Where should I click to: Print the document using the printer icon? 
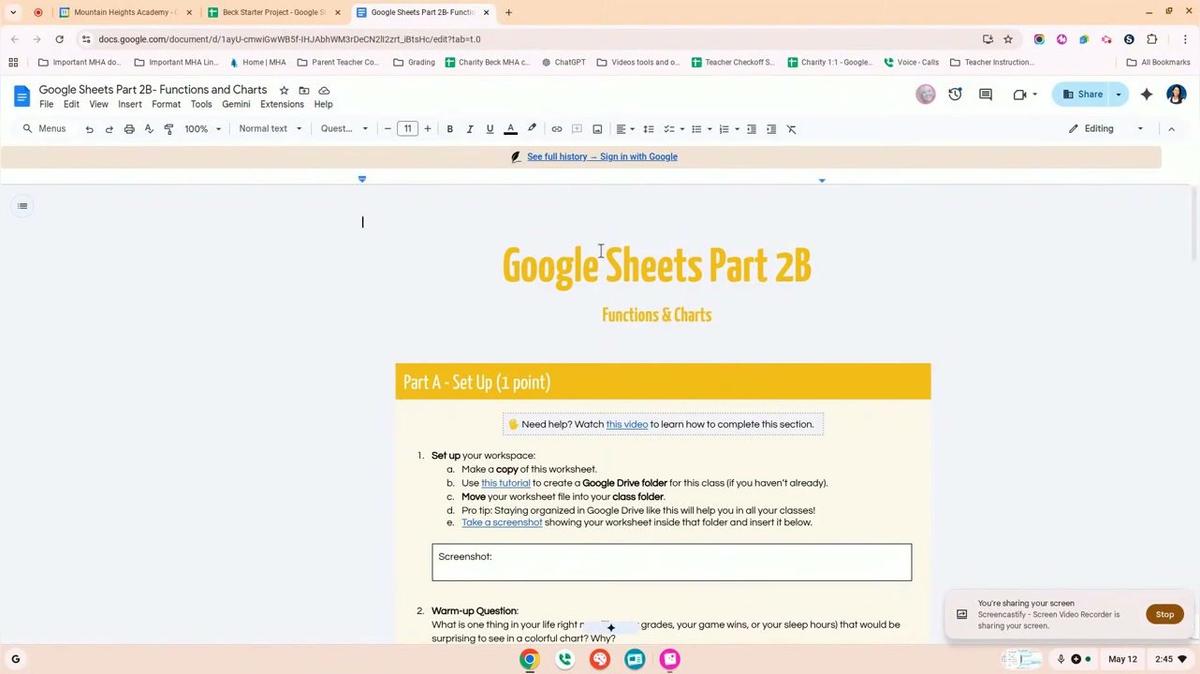(129, 129)
